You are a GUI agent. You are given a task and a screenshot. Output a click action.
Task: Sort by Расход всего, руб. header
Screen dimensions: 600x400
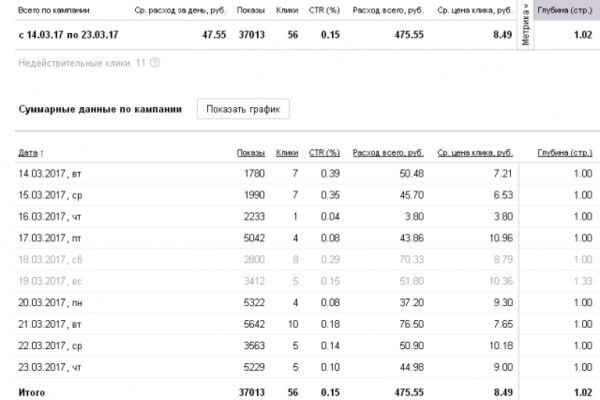(388, 153)
